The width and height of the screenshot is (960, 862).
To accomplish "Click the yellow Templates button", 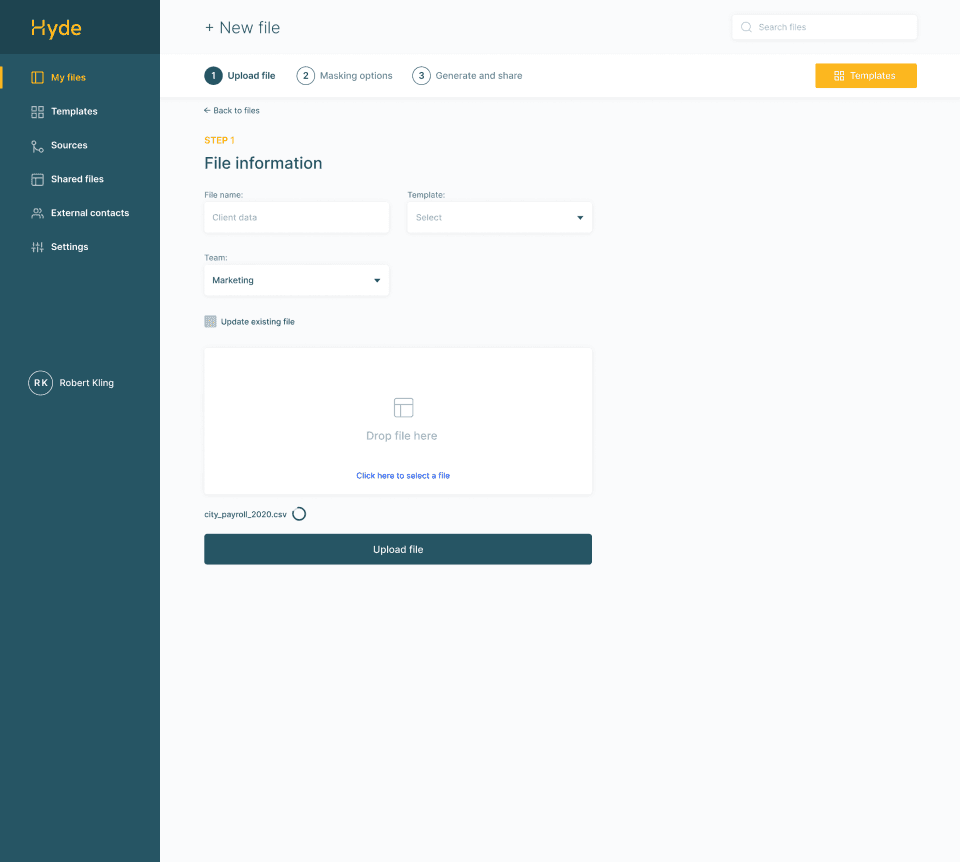I will pyautogui.click(x=865, y=76).
